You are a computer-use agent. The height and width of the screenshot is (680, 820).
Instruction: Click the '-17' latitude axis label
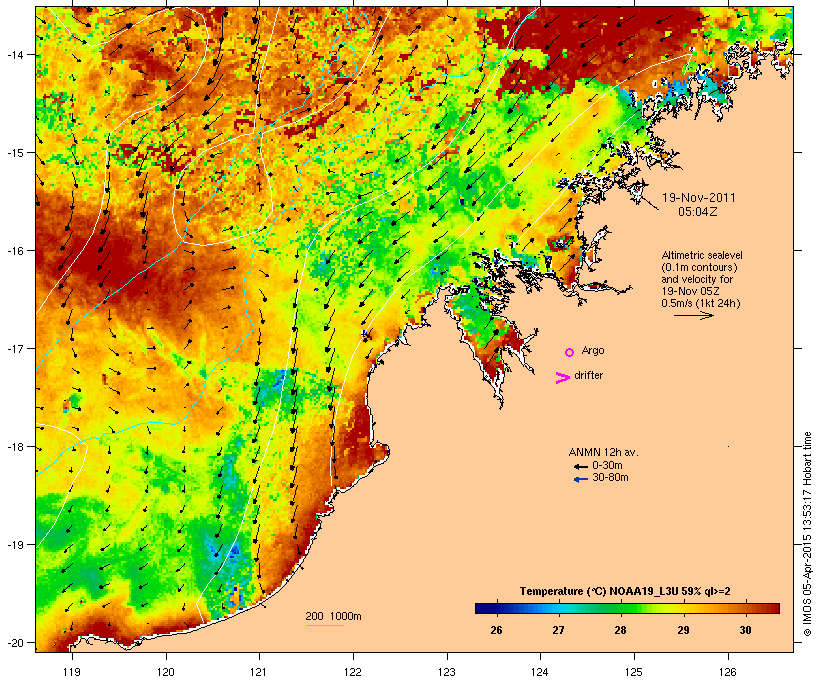coord(14,349)
